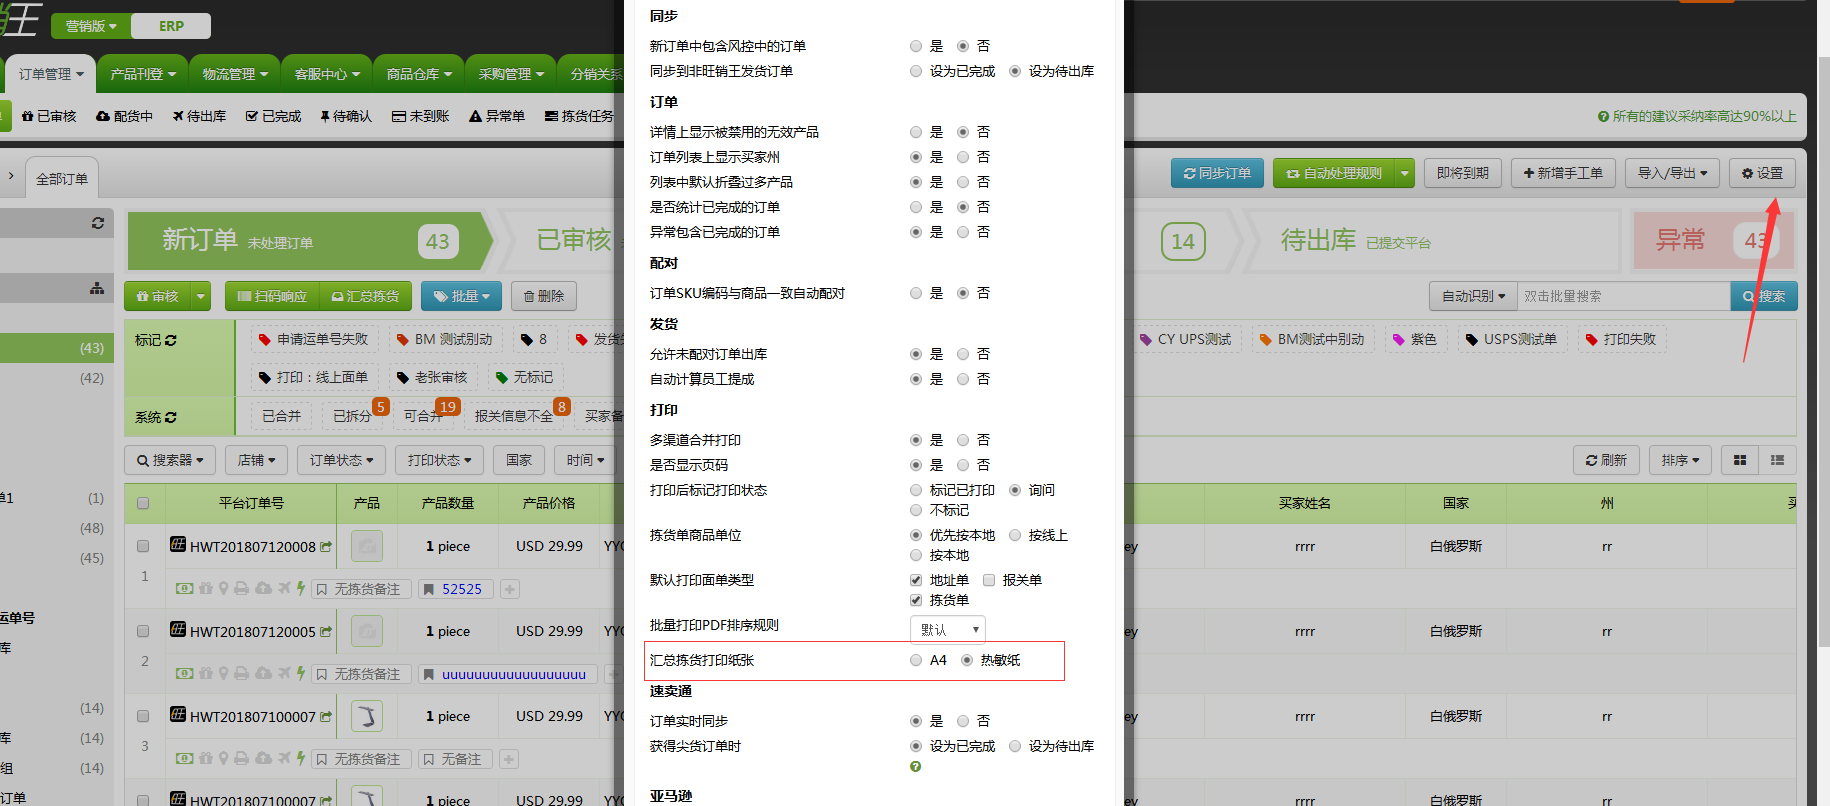1830x806 pixels.
Task: Click airplane icon in order row 1
Action: (284, 588)
